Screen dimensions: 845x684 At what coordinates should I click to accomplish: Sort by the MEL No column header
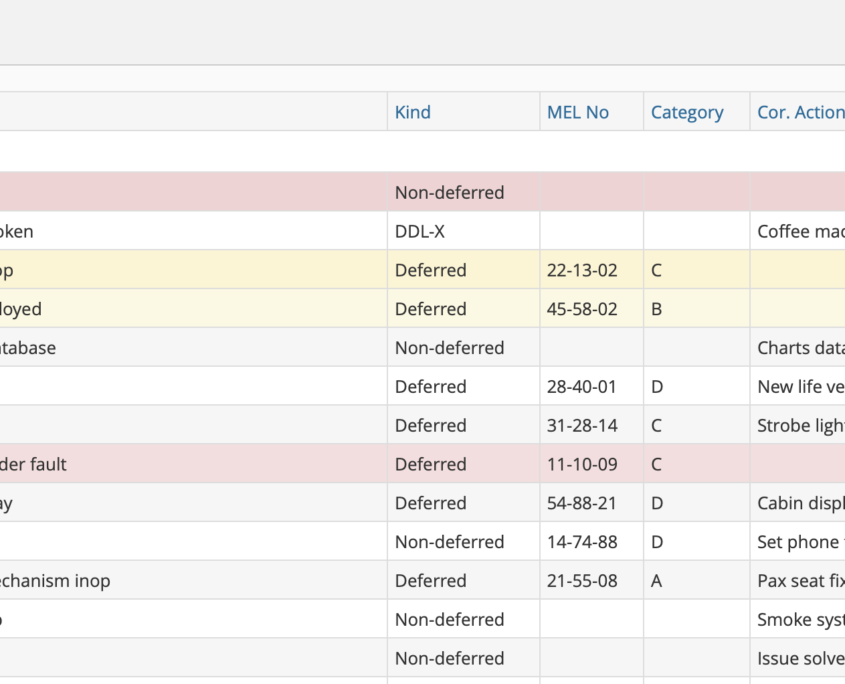point(577,113)
